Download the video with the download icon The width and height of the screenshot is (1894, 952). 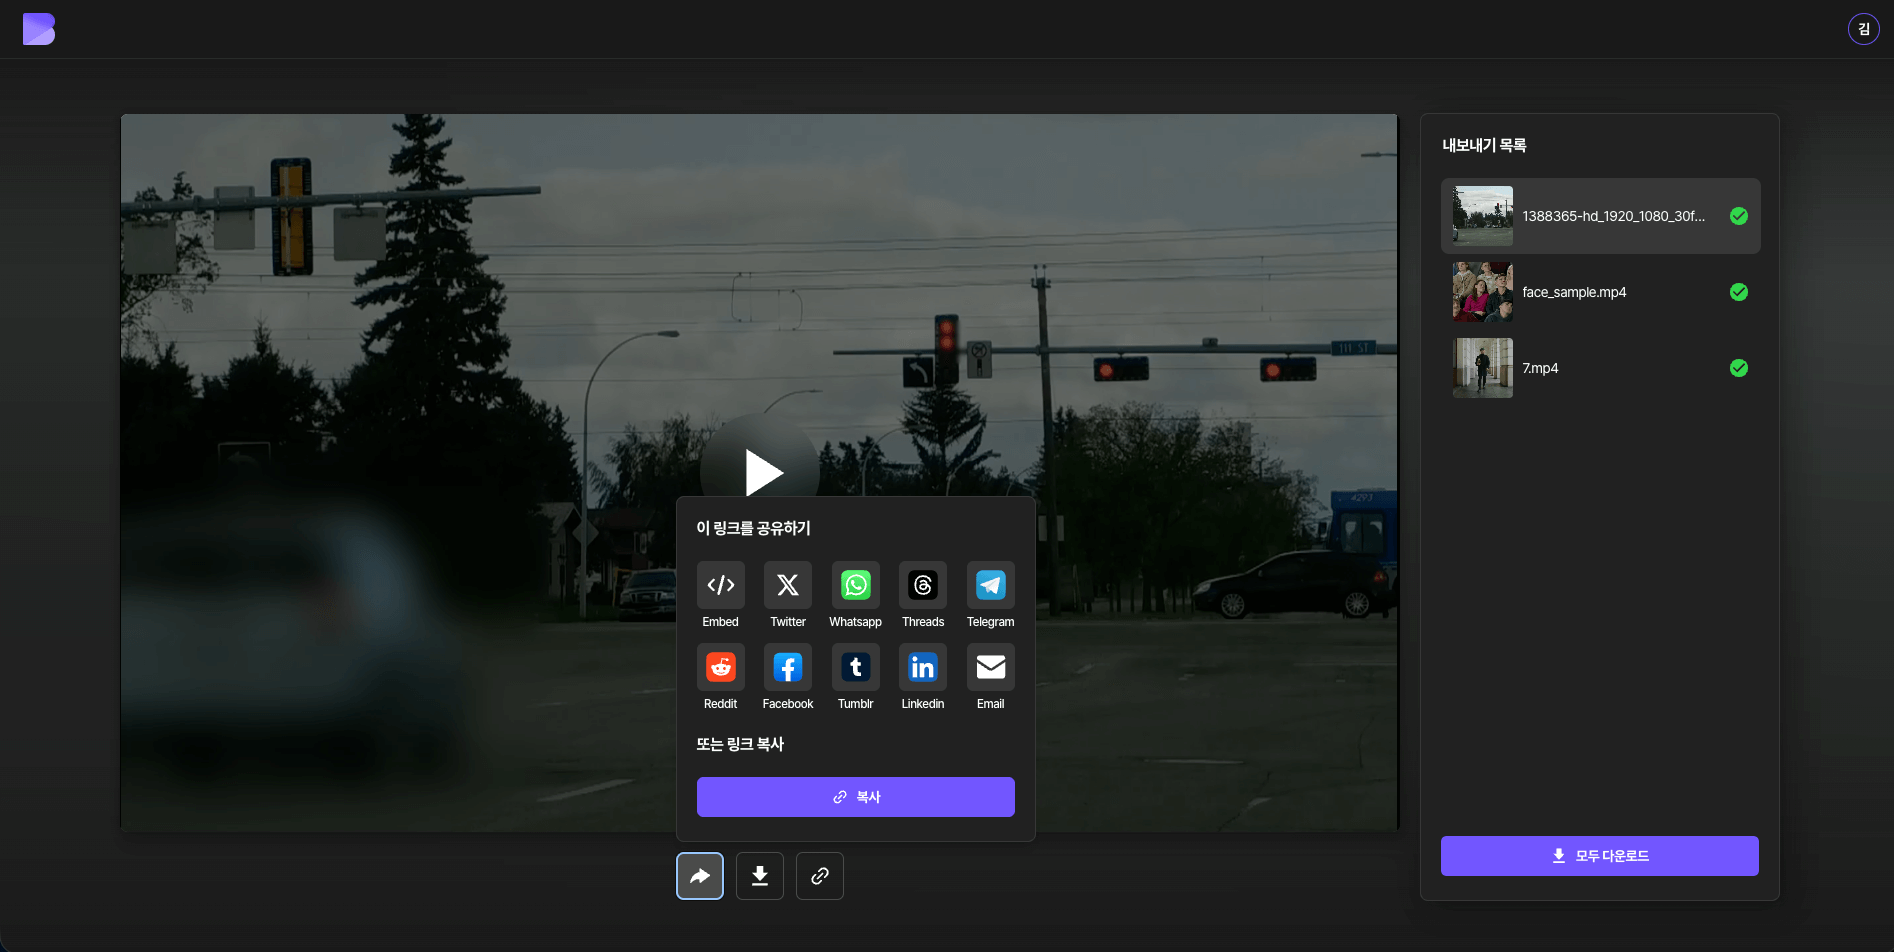760,876
